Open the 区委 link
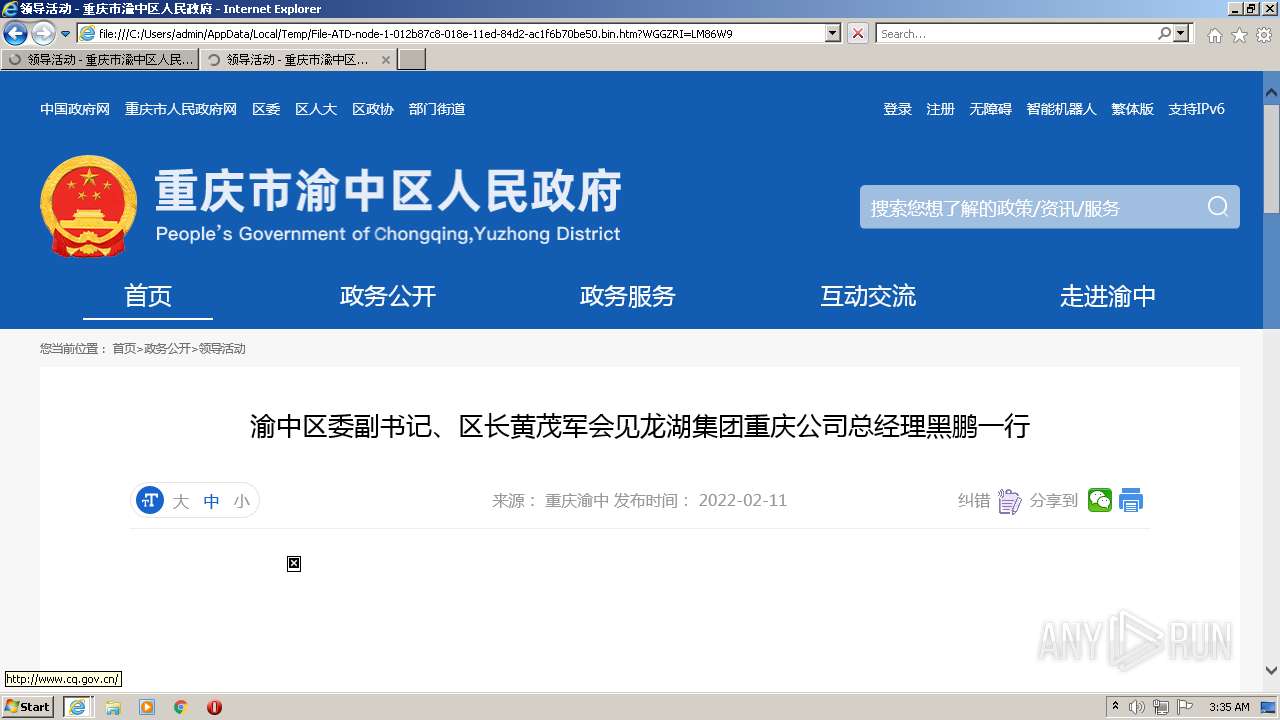The height and width of the screenshot is (720, 1280). tap(266, 109)
